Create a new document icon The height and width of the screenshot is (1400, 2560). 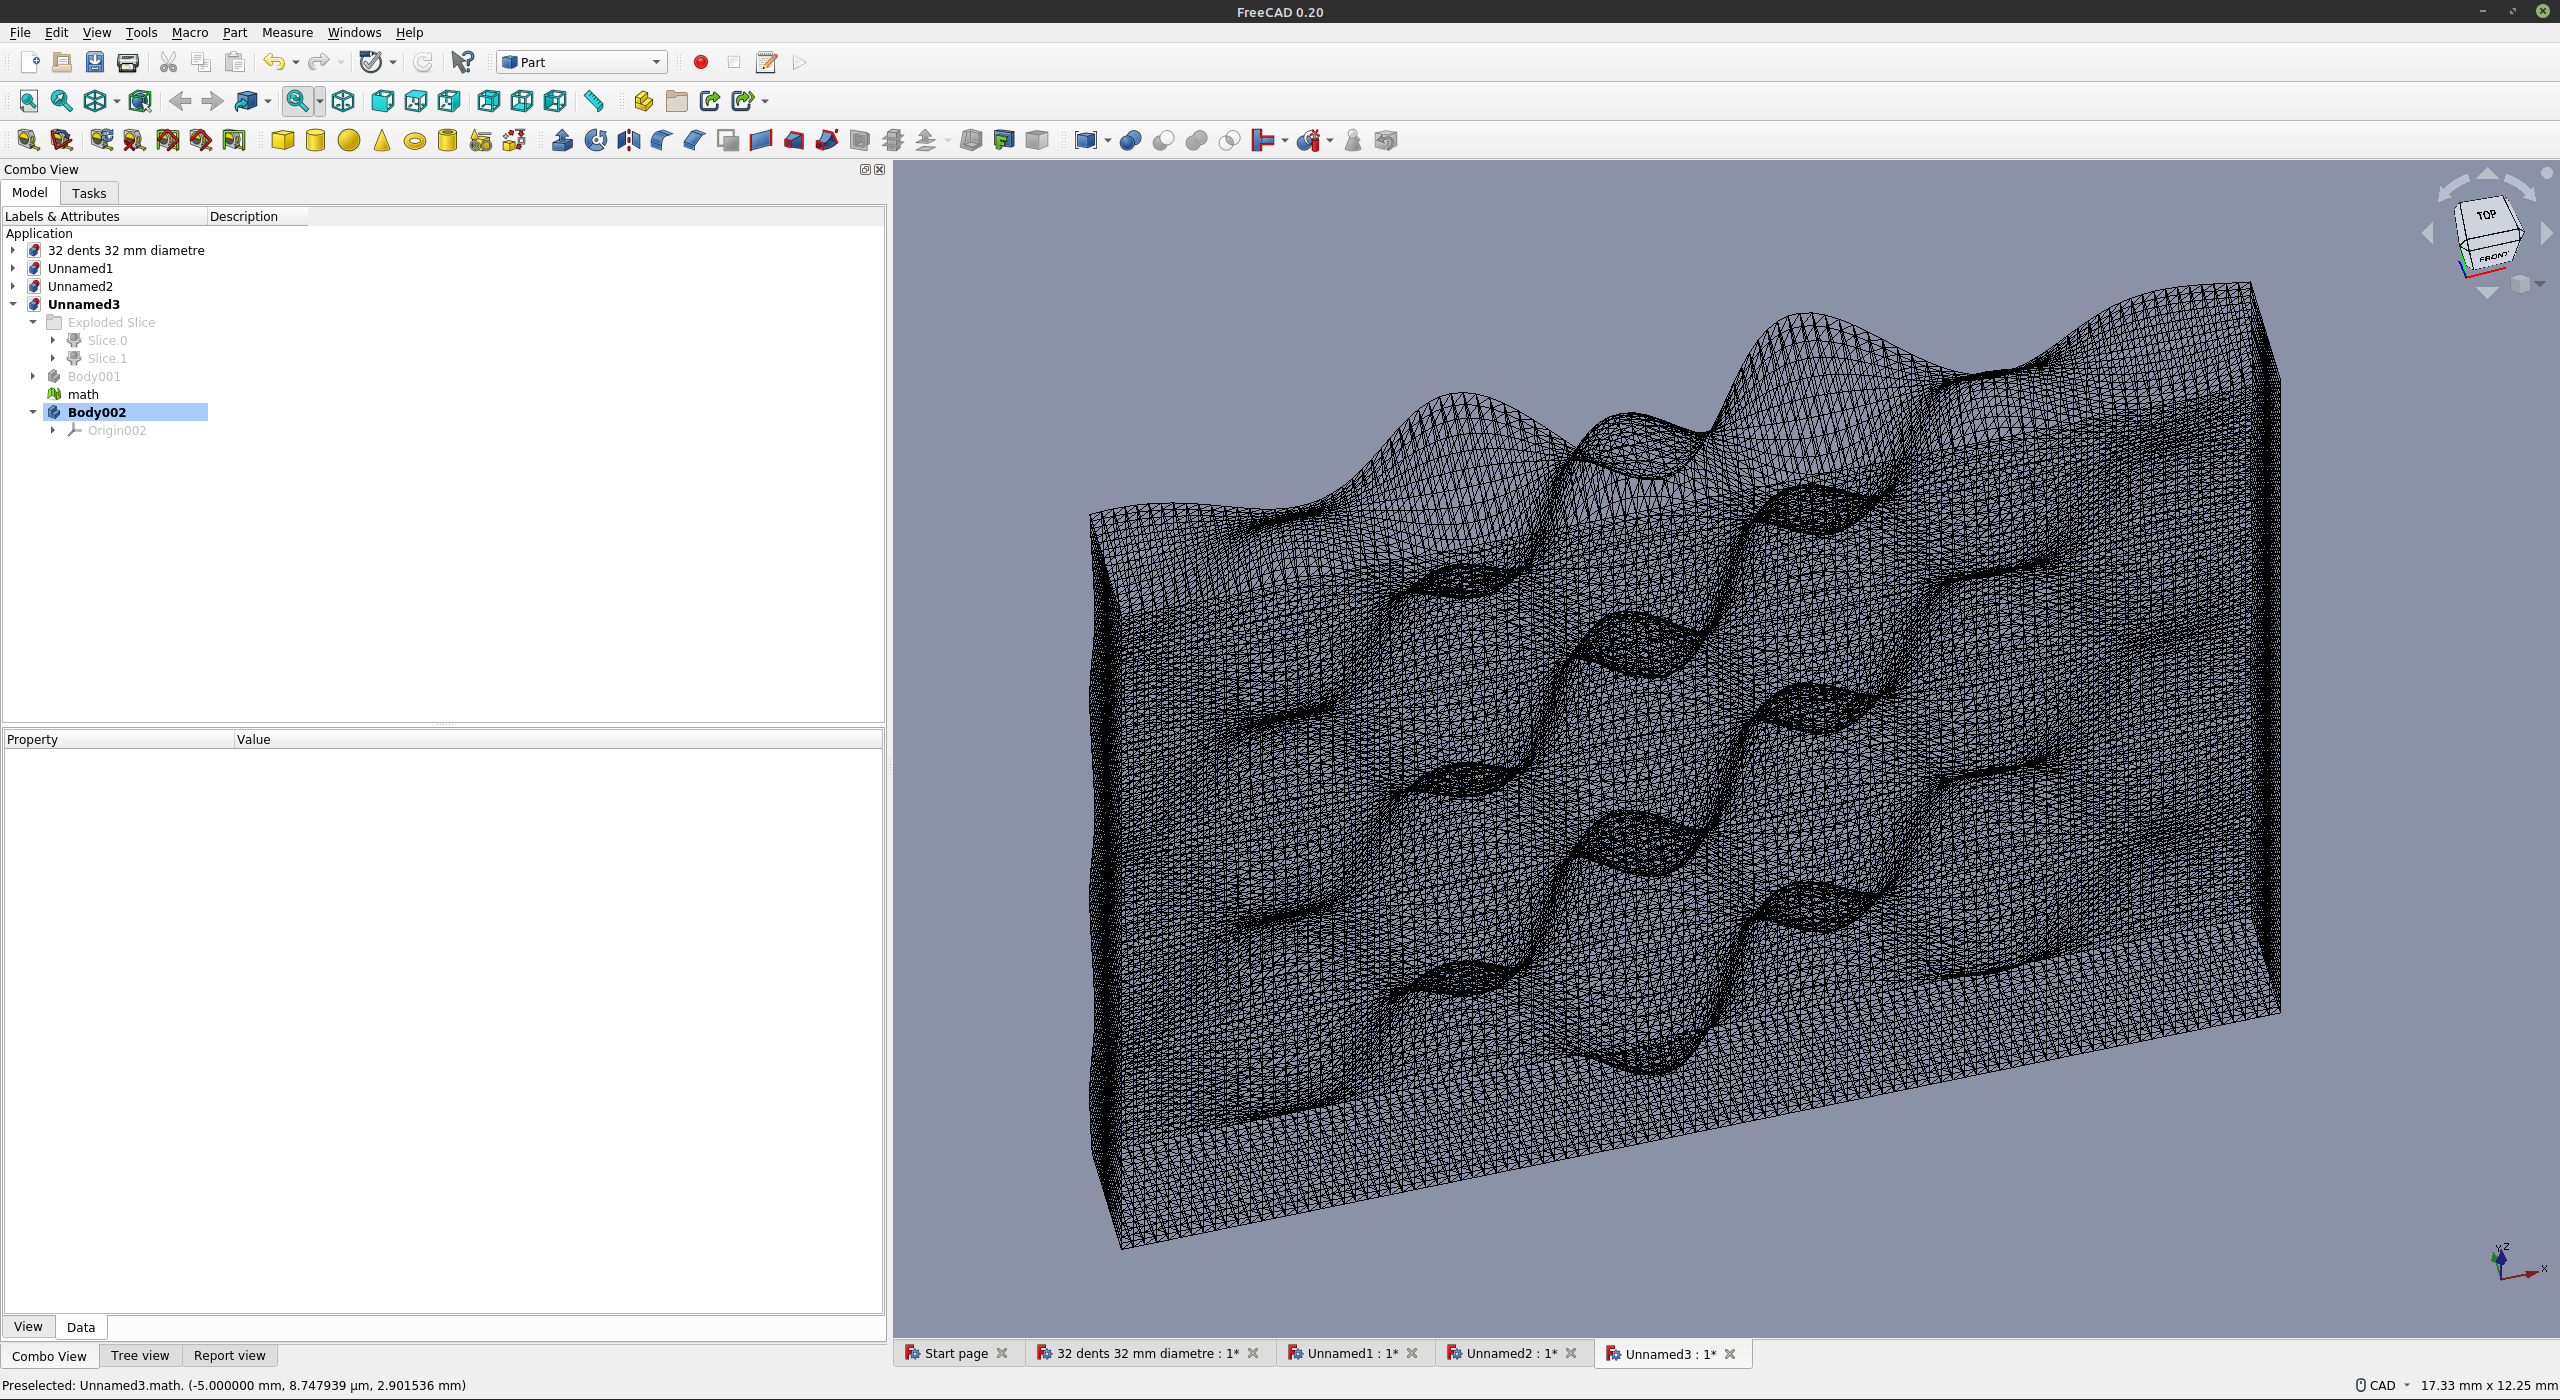(x=30, y=62)
